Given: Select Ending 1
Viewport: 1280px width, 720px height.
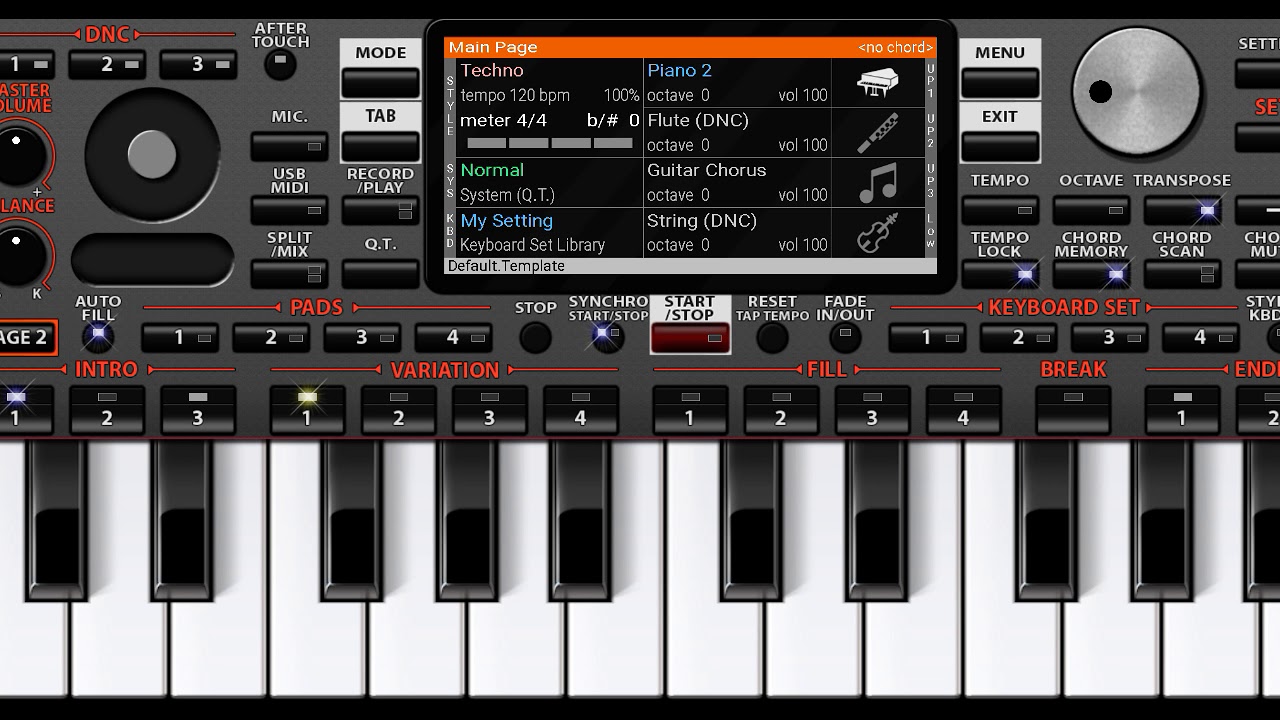Looking at the screenshot, I should [1182, 409].
